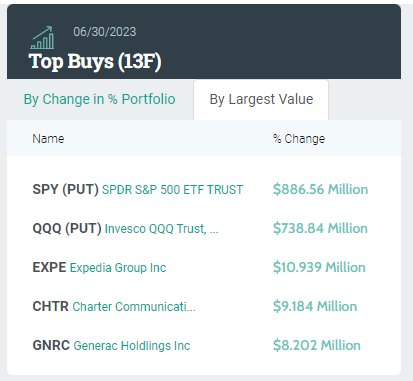The height and width of the screenshot is (381, 413).
Task: Click the GNRC ticker symbol
Action: (51, 345)
